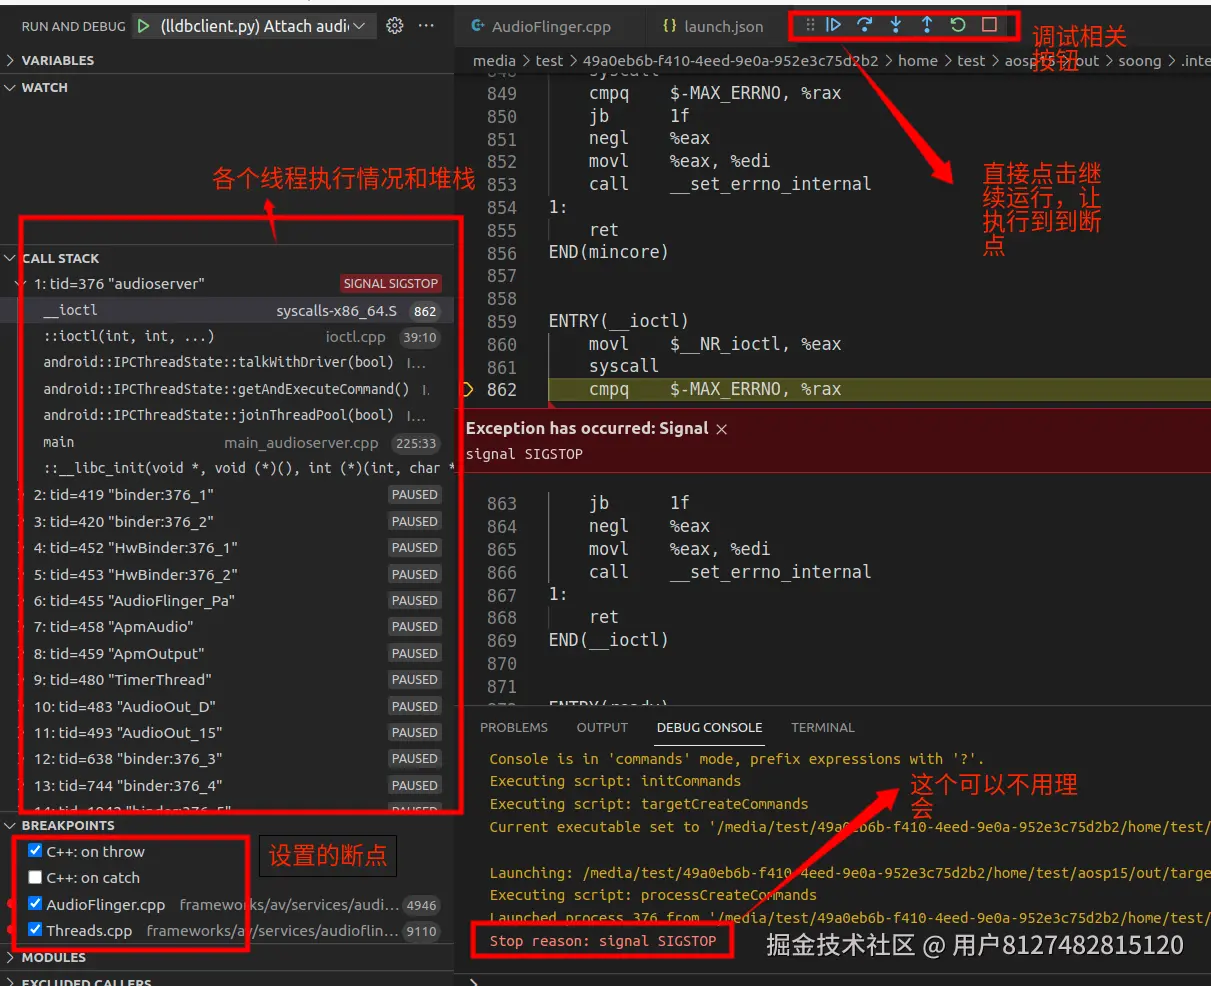This screenshot has width=1211, height=986.
Task: Grab the debug toolbar drag handle
Action: tap(810, 25)
